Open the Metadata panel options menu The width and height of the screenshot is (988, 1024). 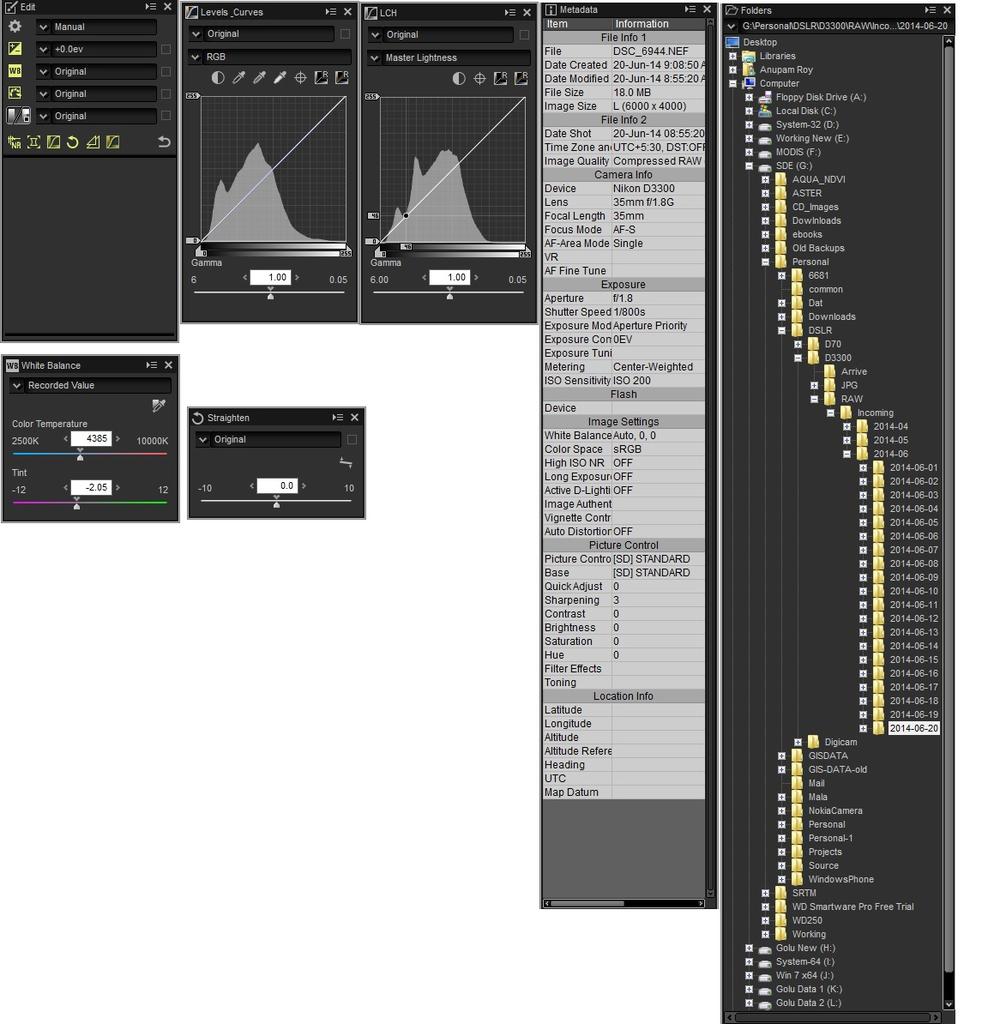tap(689, 10)
